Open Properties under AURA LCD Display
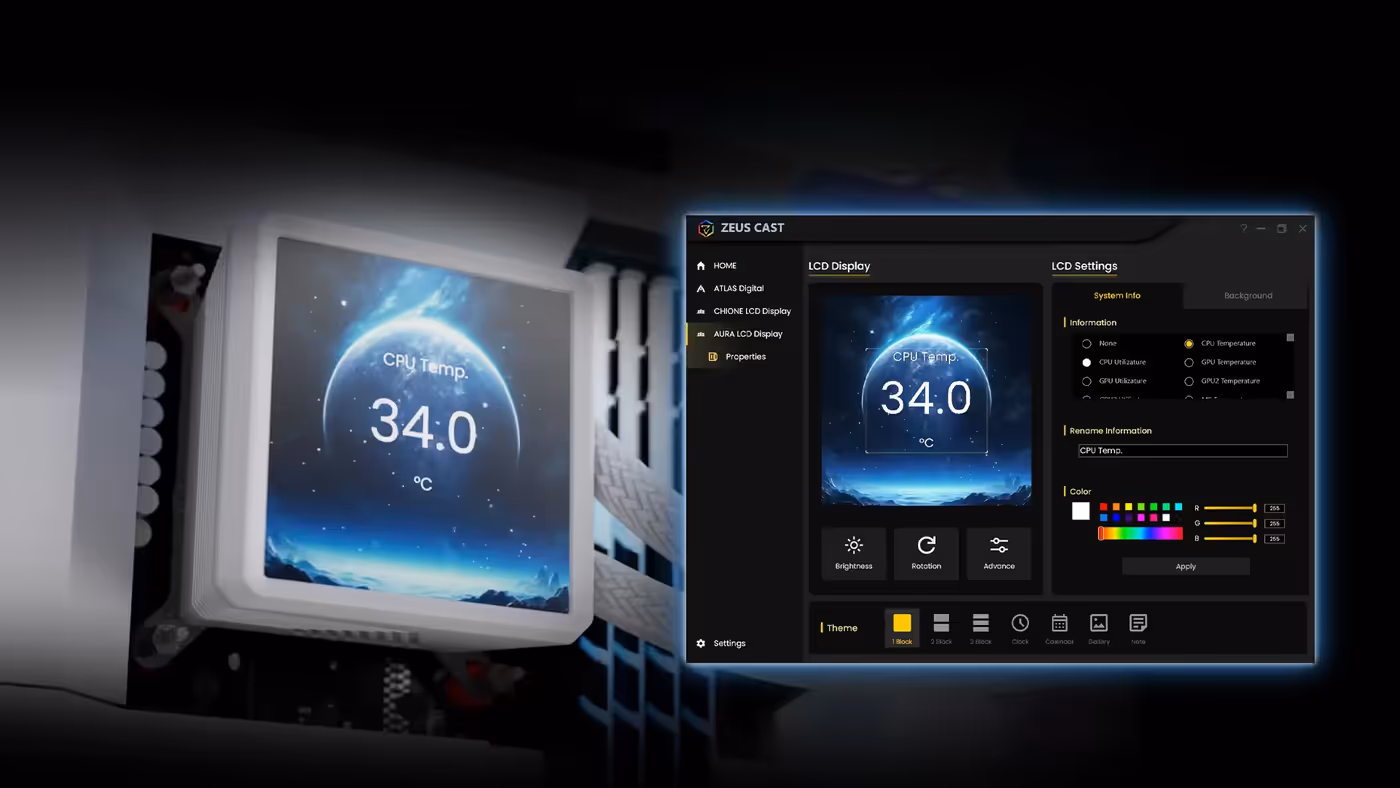The width and height of the screenshot is (1400, 788). coord(737,357)
